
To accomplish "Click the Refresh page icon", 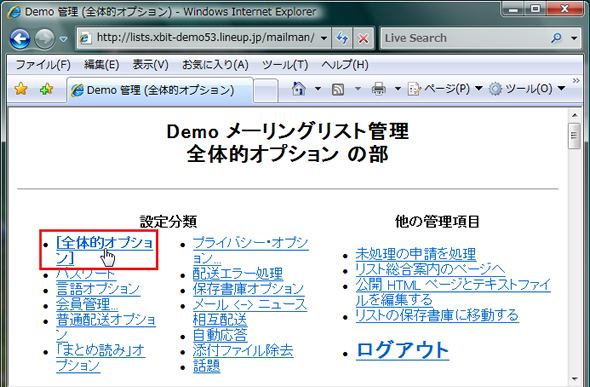I will (x=342, y=38).
